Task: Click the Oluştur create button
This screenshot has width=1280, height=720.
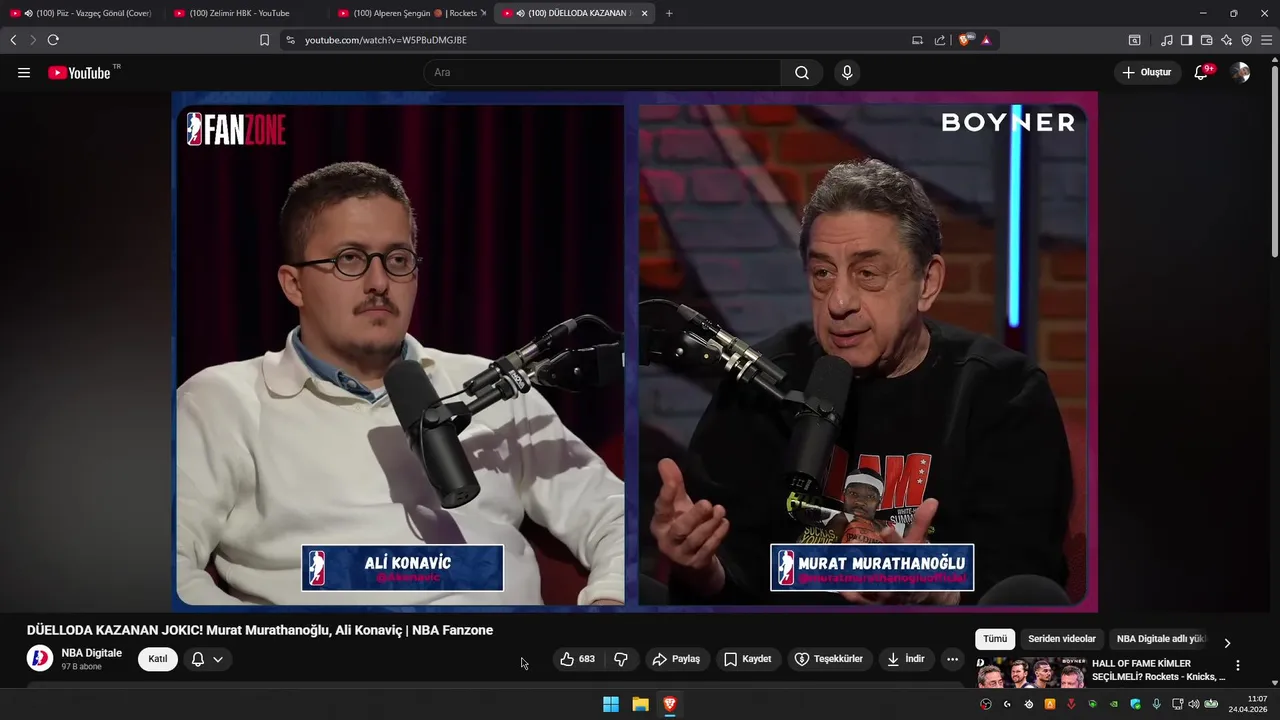Action: [1147, 72]
